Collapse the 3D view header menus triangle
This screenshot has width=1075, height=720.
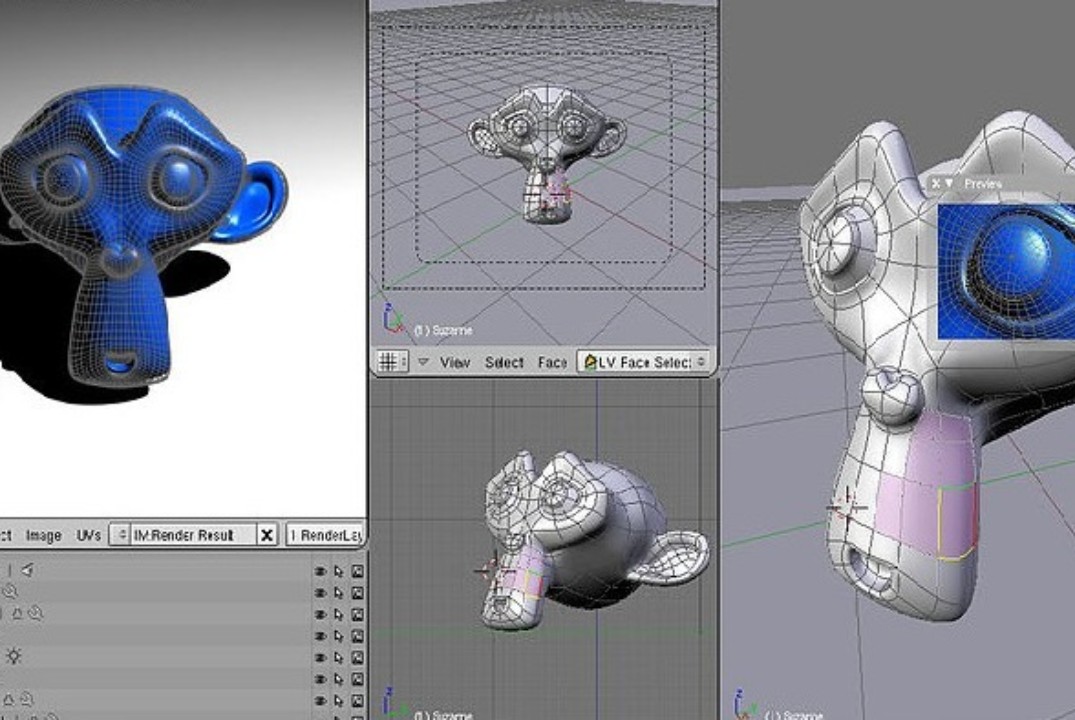coord(423,361)
